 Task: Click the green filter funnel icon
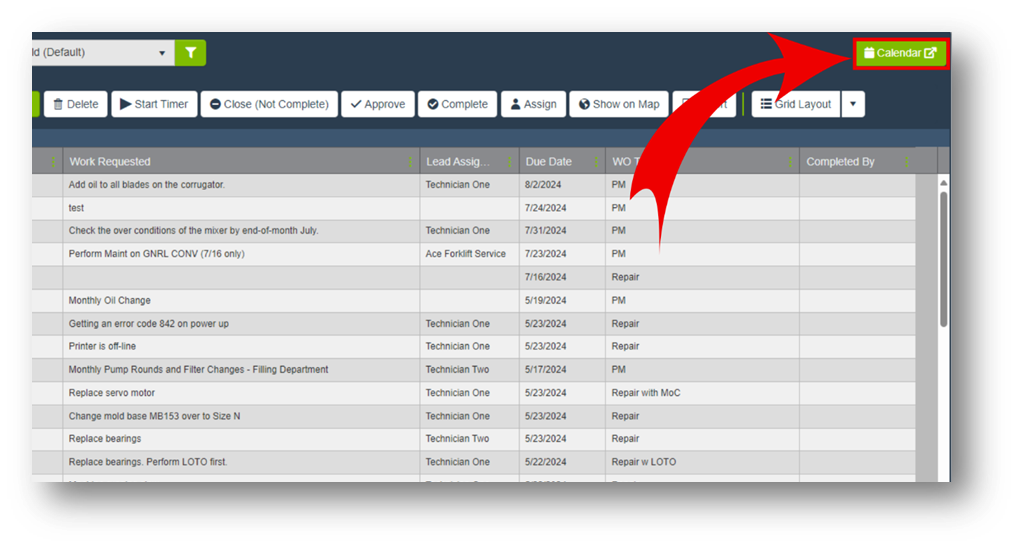190,53
